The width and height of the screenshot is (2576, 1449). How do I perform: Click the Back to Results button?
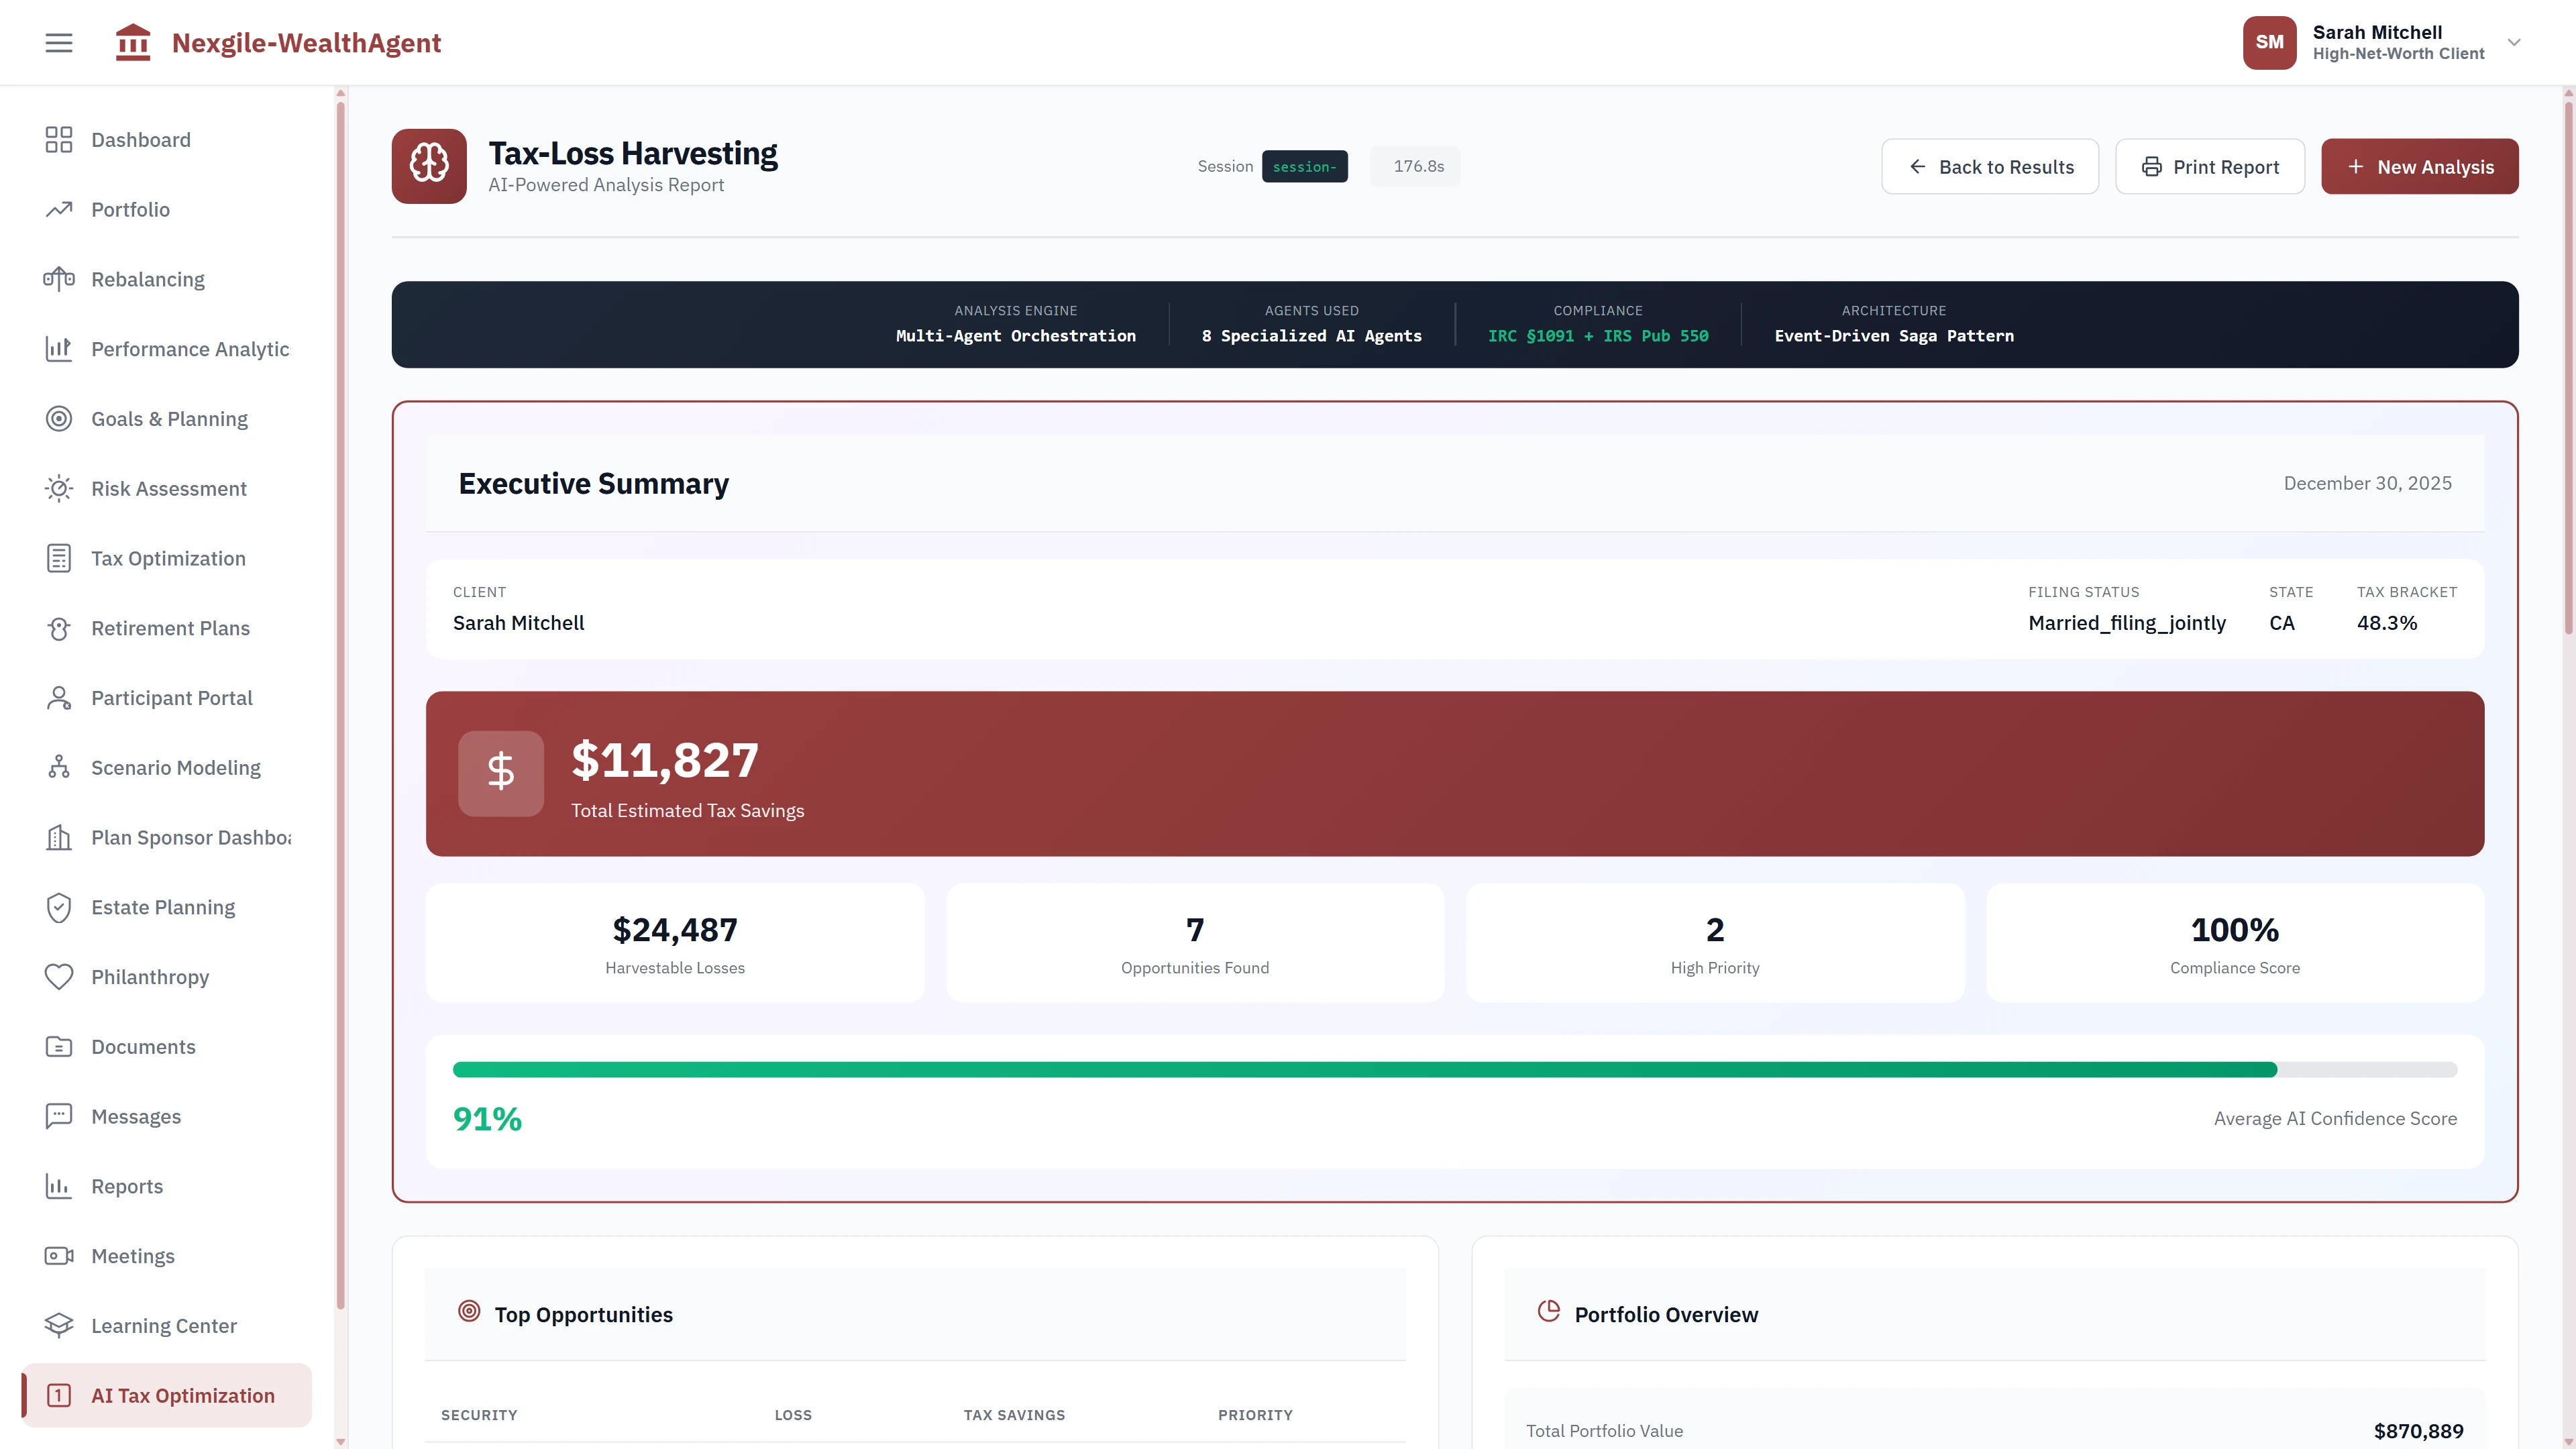tap(1989, 166)
